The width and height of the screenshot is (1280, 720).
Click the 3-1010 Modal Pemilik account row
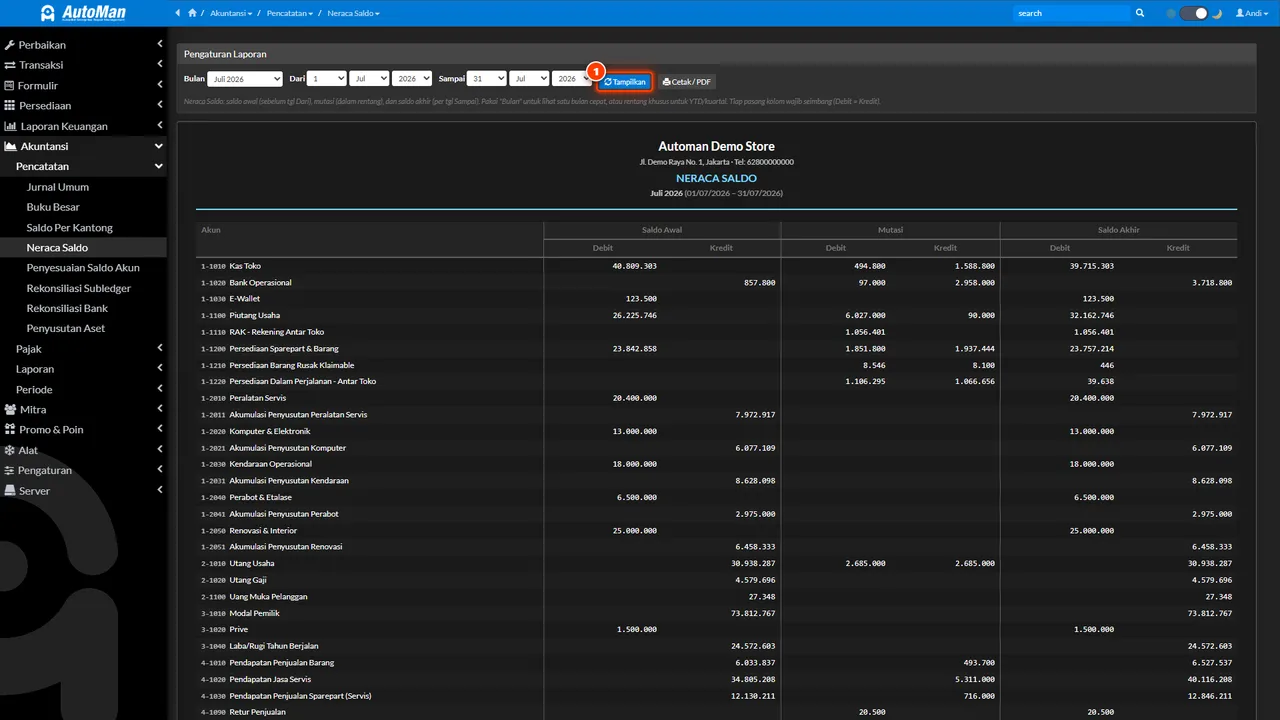pos(716,613)
